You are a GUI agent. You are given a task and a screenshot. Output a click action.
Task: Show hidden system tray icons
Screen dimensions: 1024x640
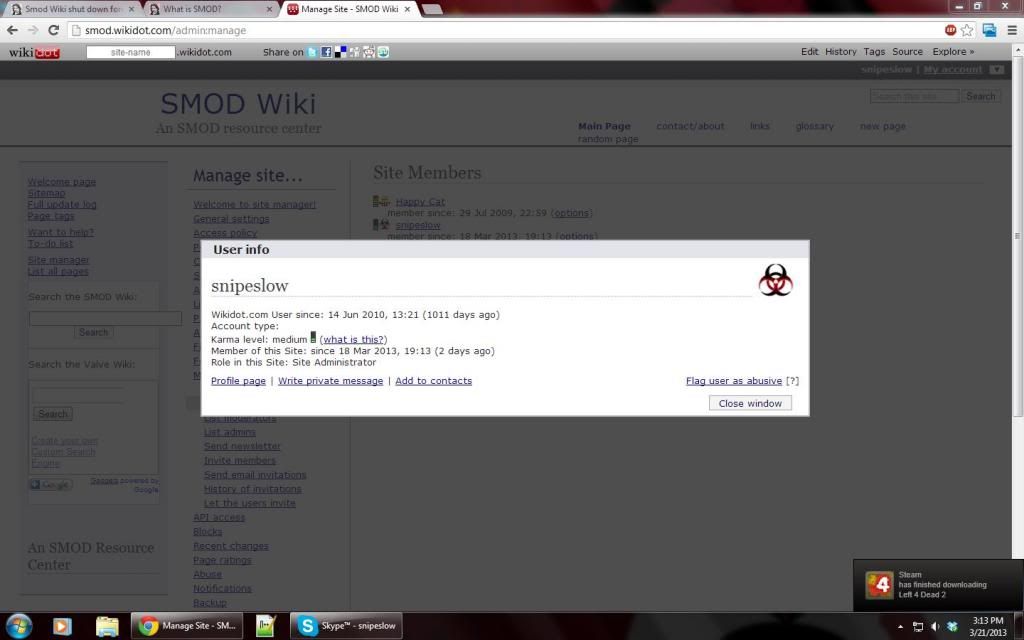[x=900, y=627]
